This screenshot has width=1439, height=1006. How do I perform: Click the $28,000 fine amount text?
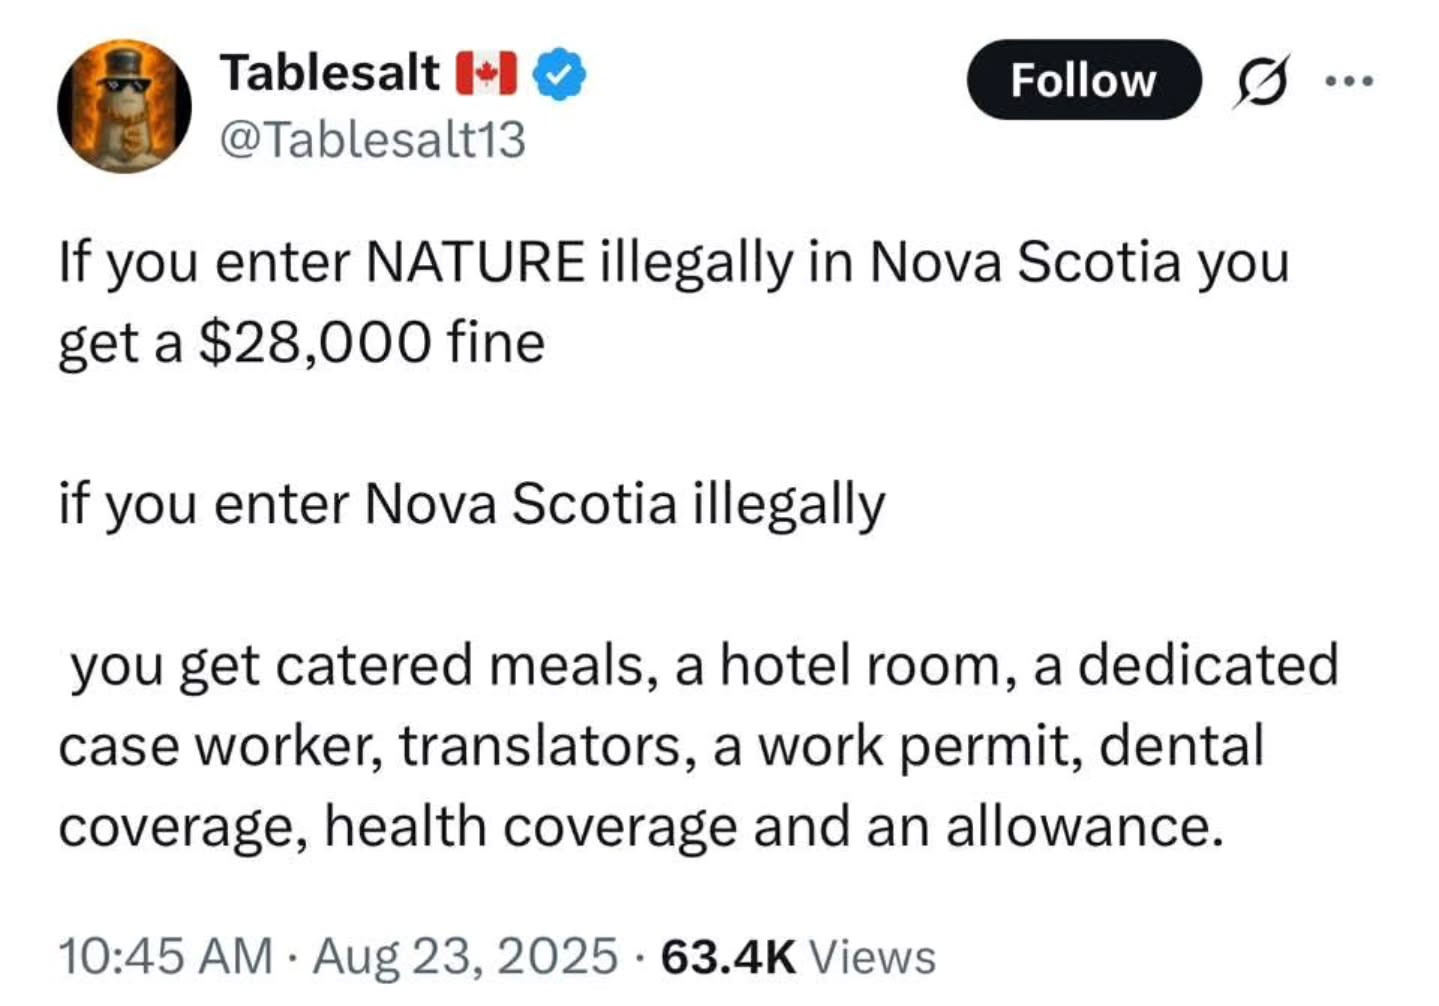click(x=315, y=343)
